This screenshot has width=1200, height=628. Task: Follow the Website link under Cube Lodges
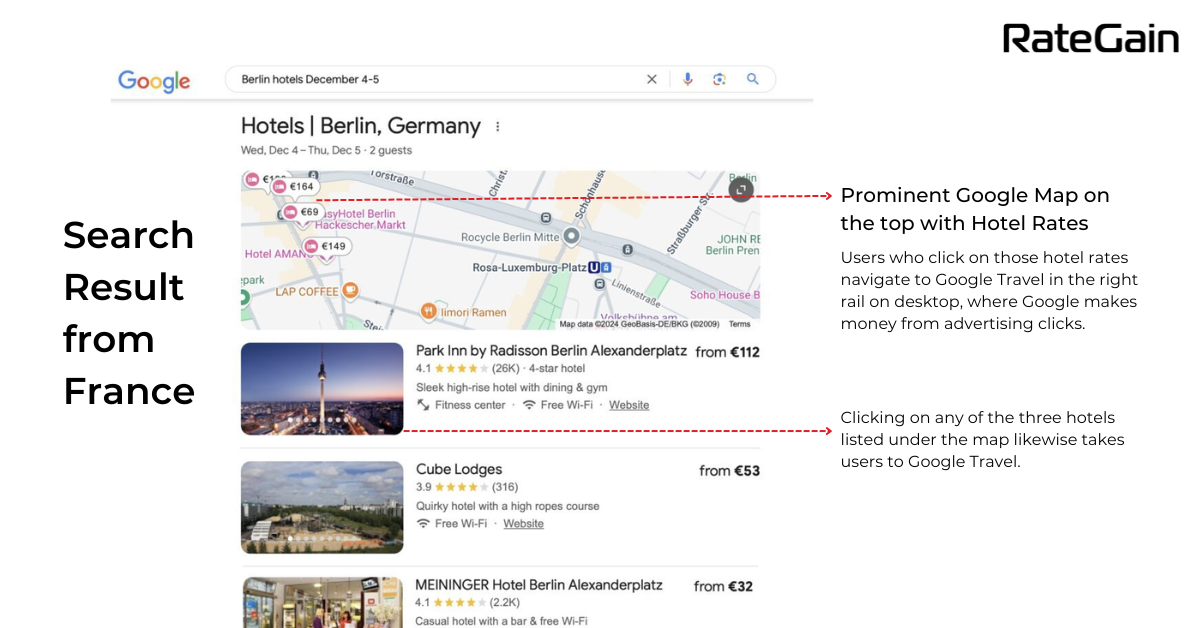(x=523, y=523)
